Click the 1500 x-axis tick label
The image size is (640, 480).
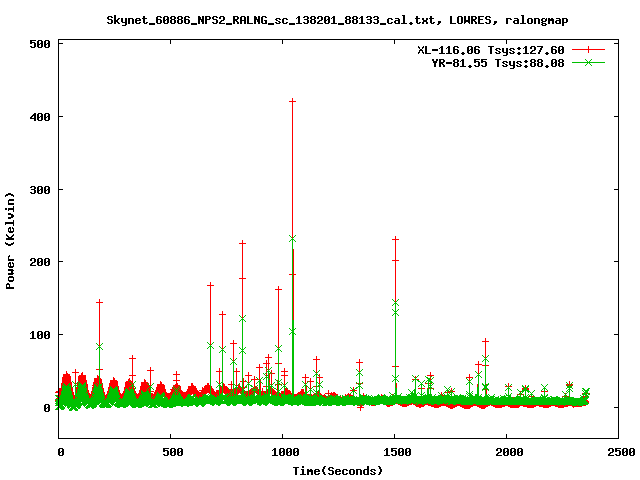click(x=397, y=452)
